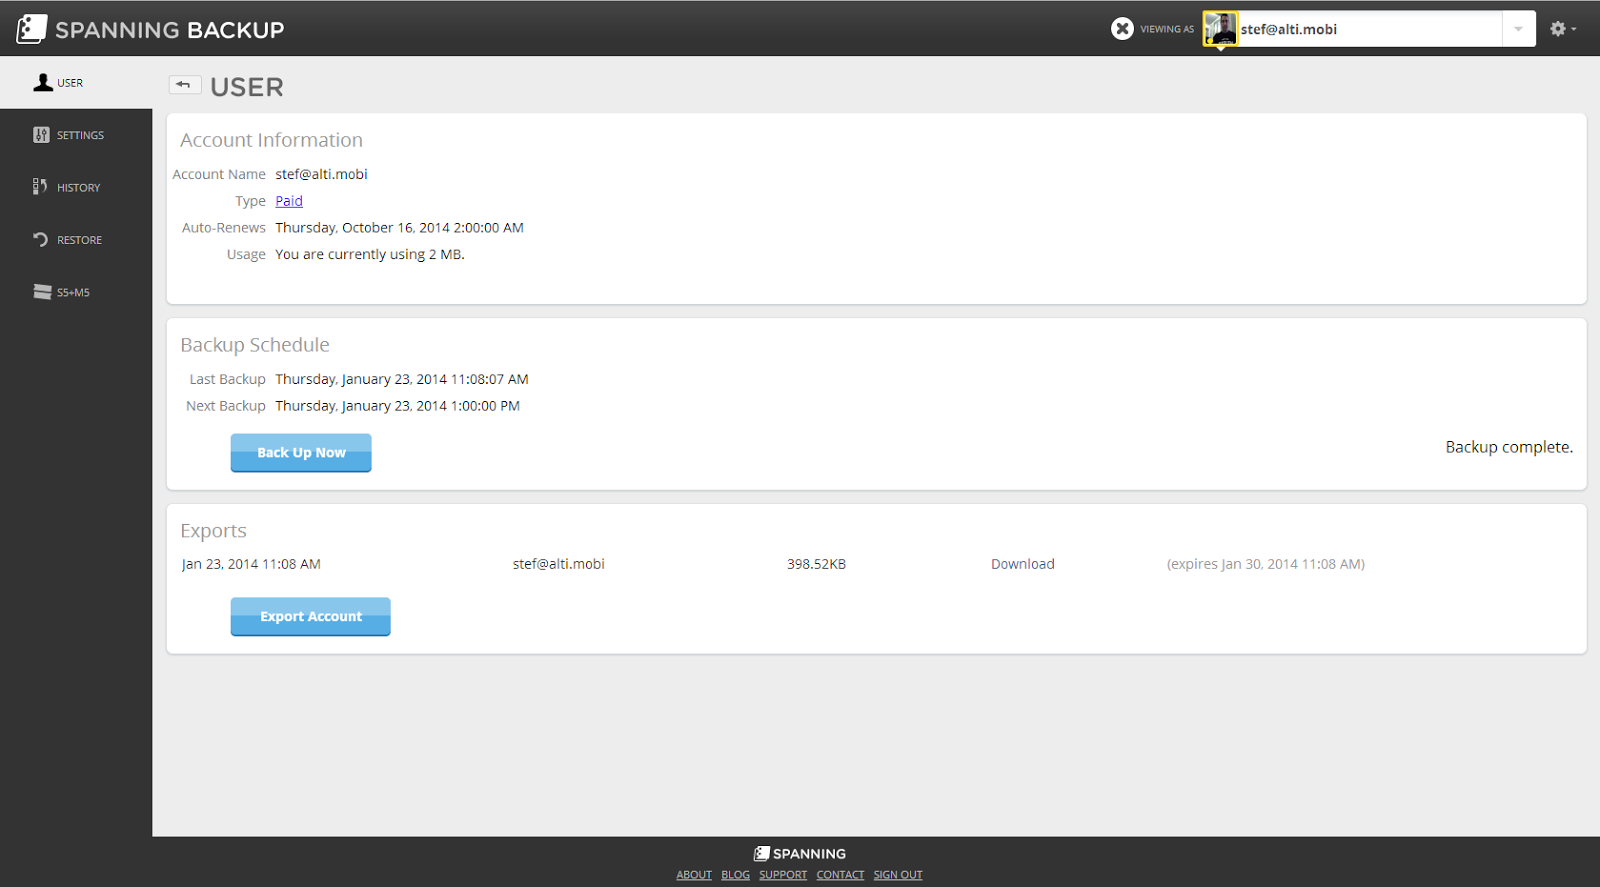
Task: Open the ABOUT footer link
Action: (694, 875)
